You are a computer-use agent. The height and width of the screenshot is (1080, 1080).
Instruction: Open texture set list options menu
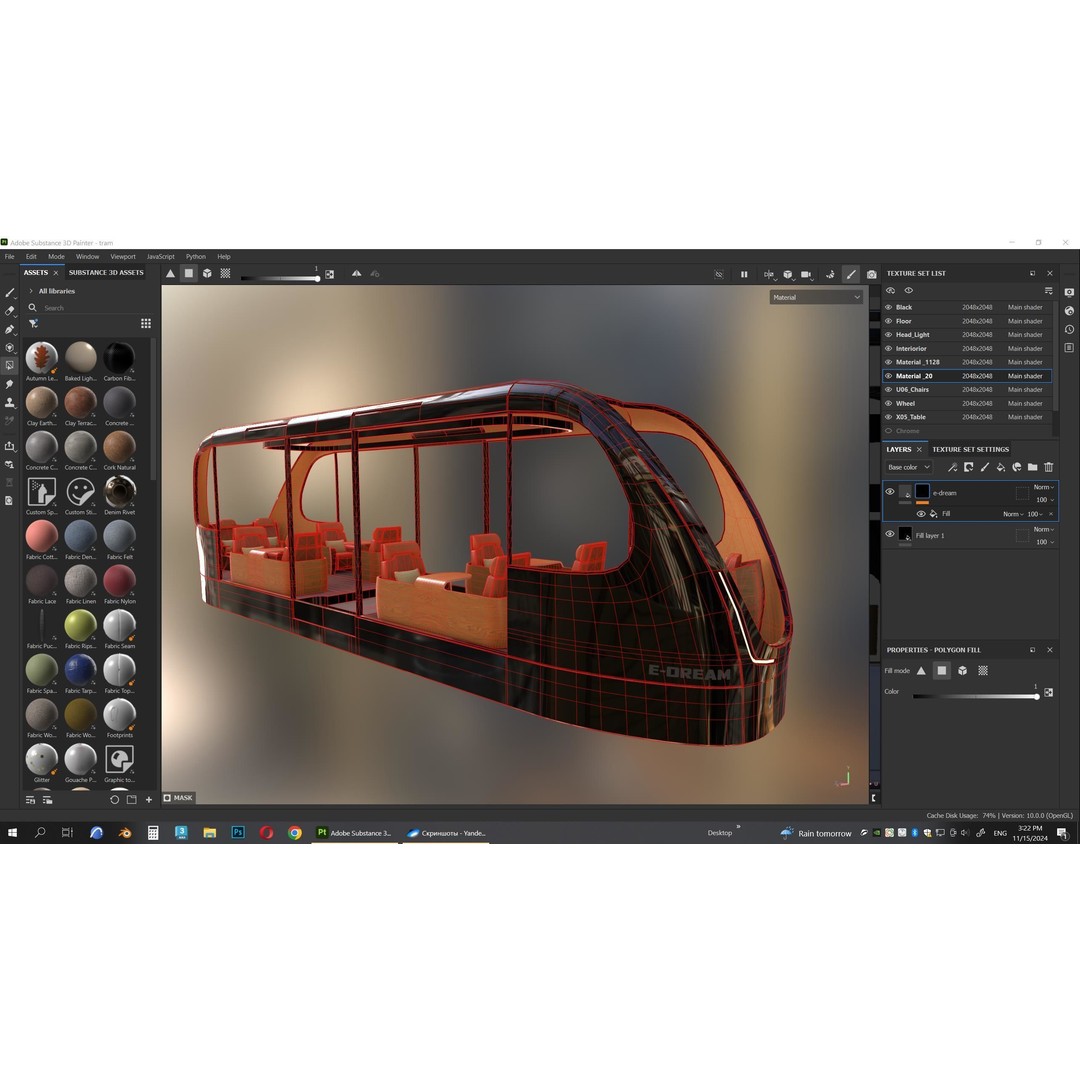click(1048, 291)
